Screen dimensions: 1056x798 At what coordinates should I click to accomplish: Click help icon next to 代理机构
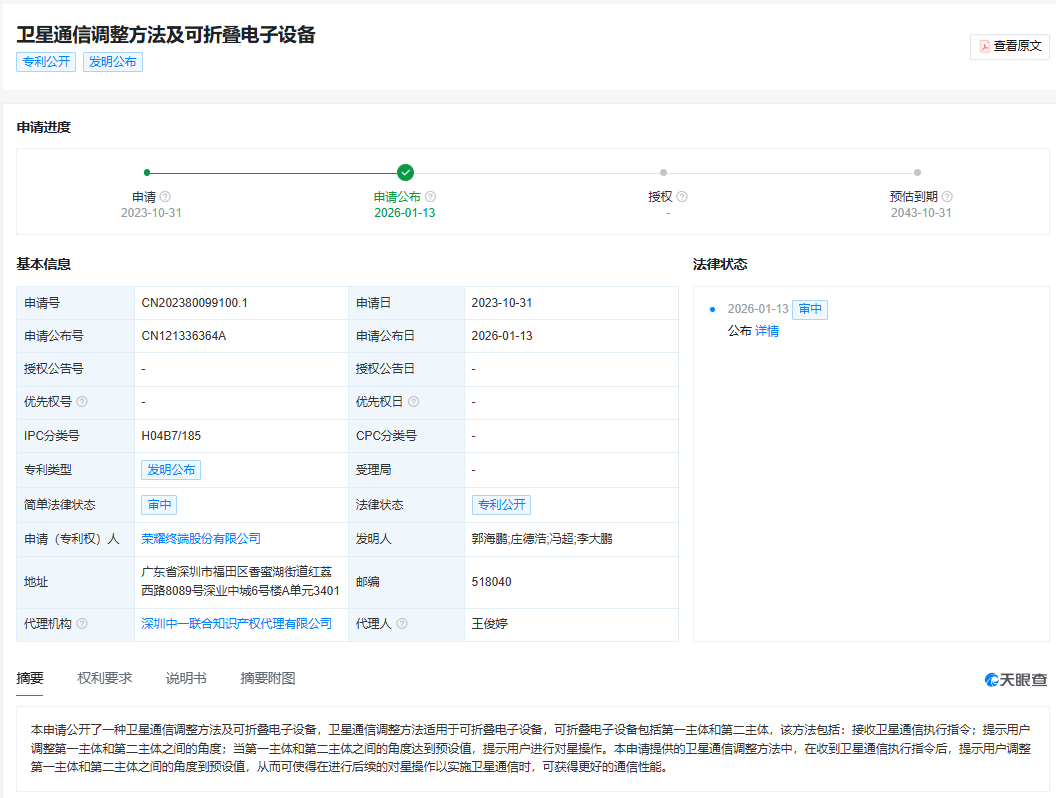point(82,624)
